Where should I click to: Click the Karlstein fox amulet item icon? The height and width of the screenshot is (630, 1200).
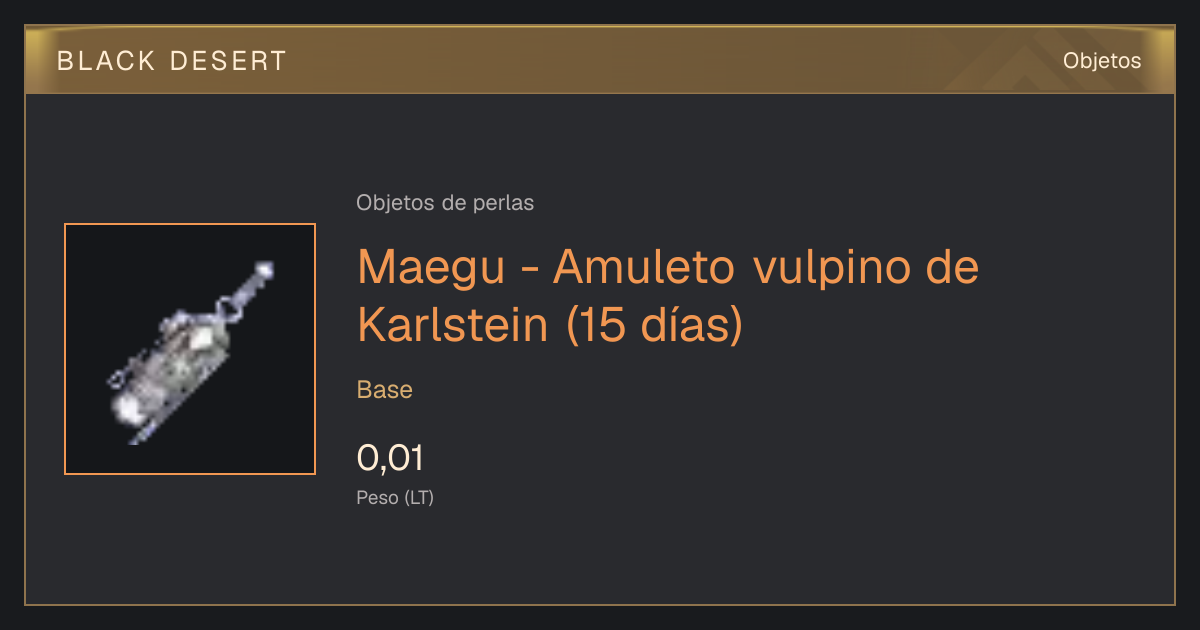(190, 349)
